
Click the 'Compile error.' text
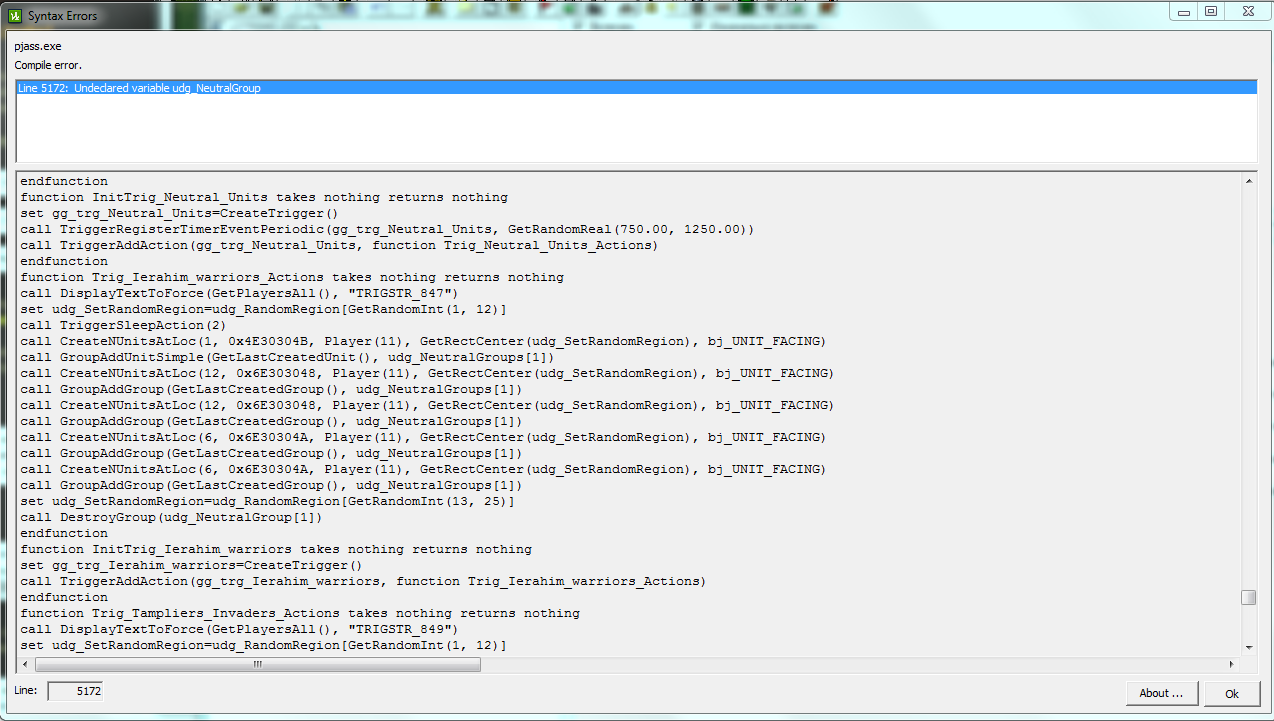[x=48, y=65]
